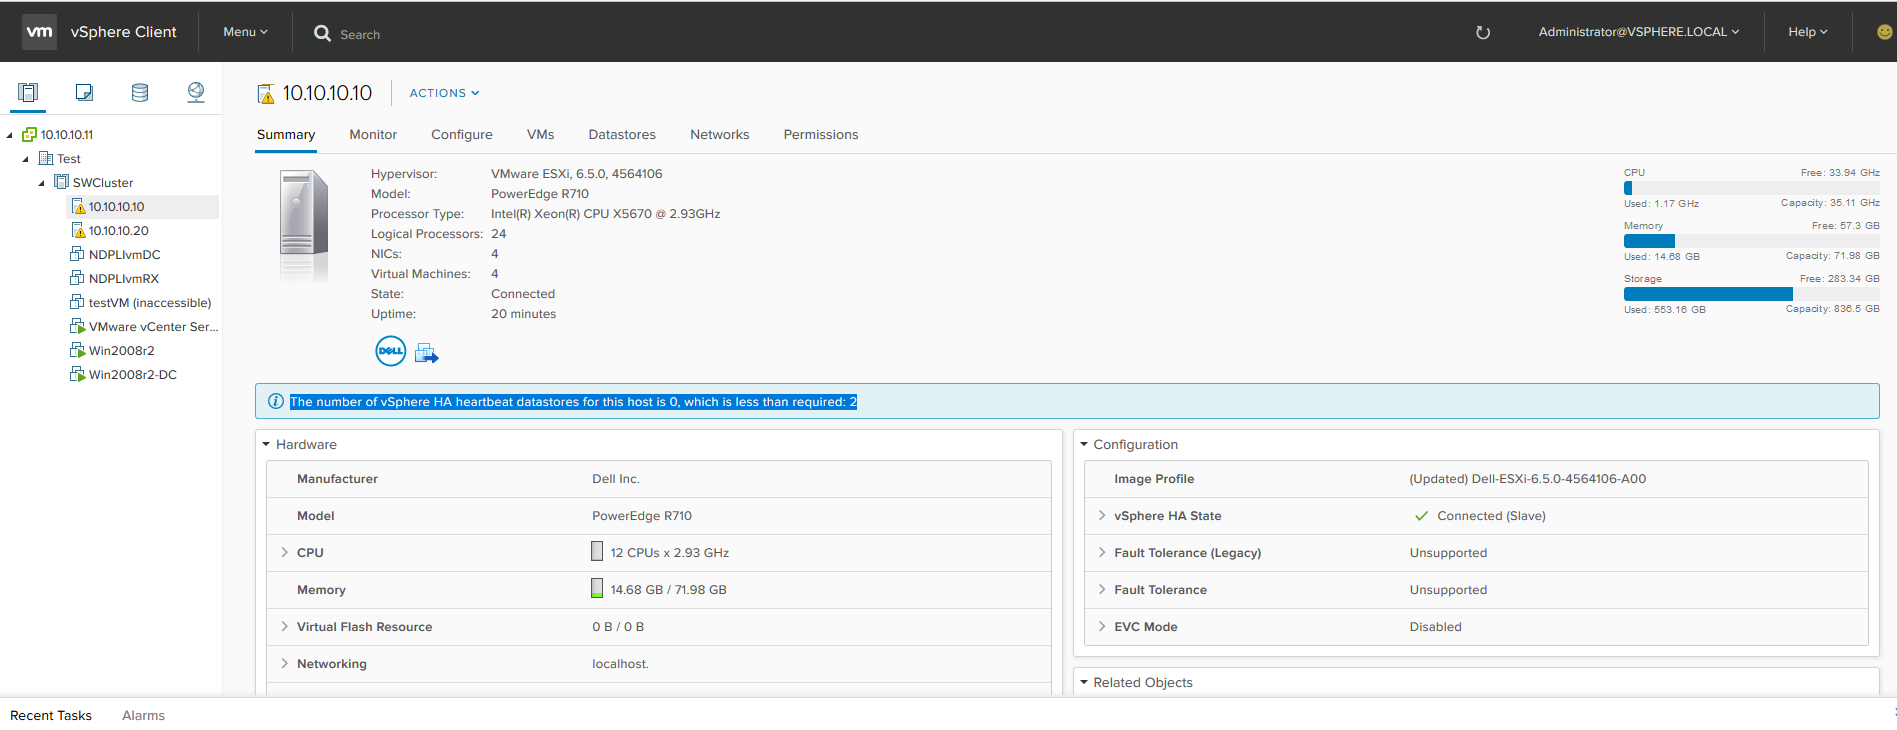Select VMware vCenter Ser... VM
Viewport: 1897px width, 730px height.
coord(153,327)
